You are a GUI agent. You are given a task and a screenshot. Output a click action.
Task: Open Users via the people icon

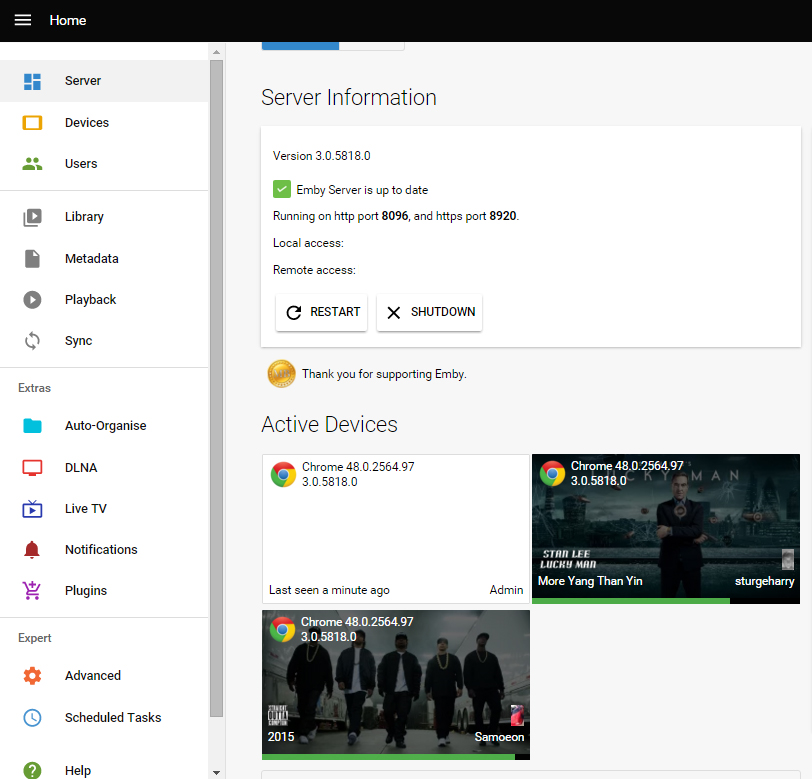(x=32, y=164)
